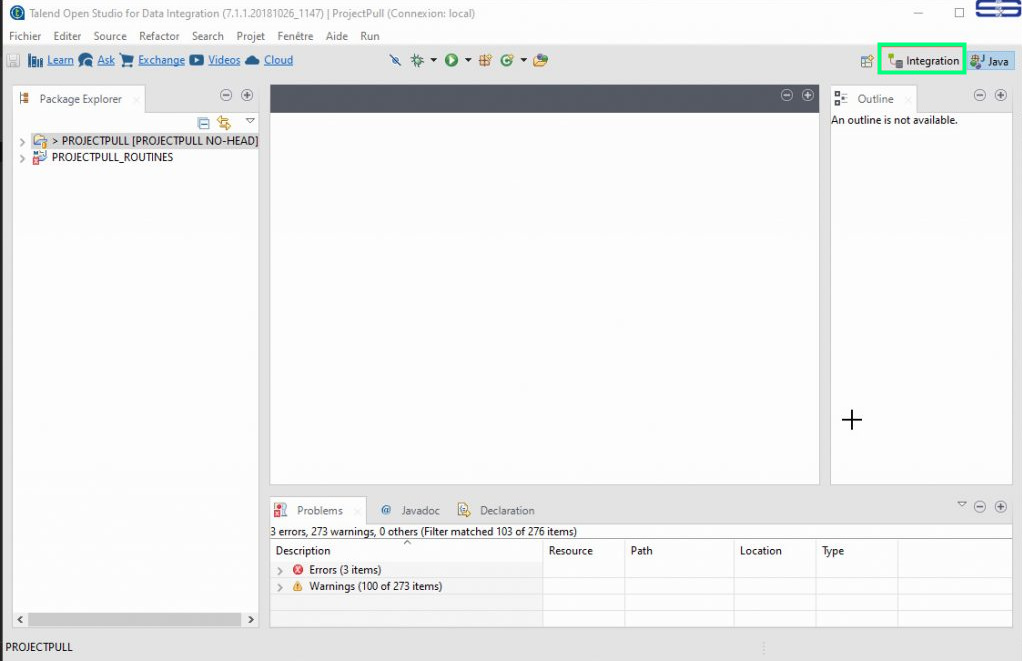Open the Search menu
This screenshot has width=1022, height=662.
point(208,36)
